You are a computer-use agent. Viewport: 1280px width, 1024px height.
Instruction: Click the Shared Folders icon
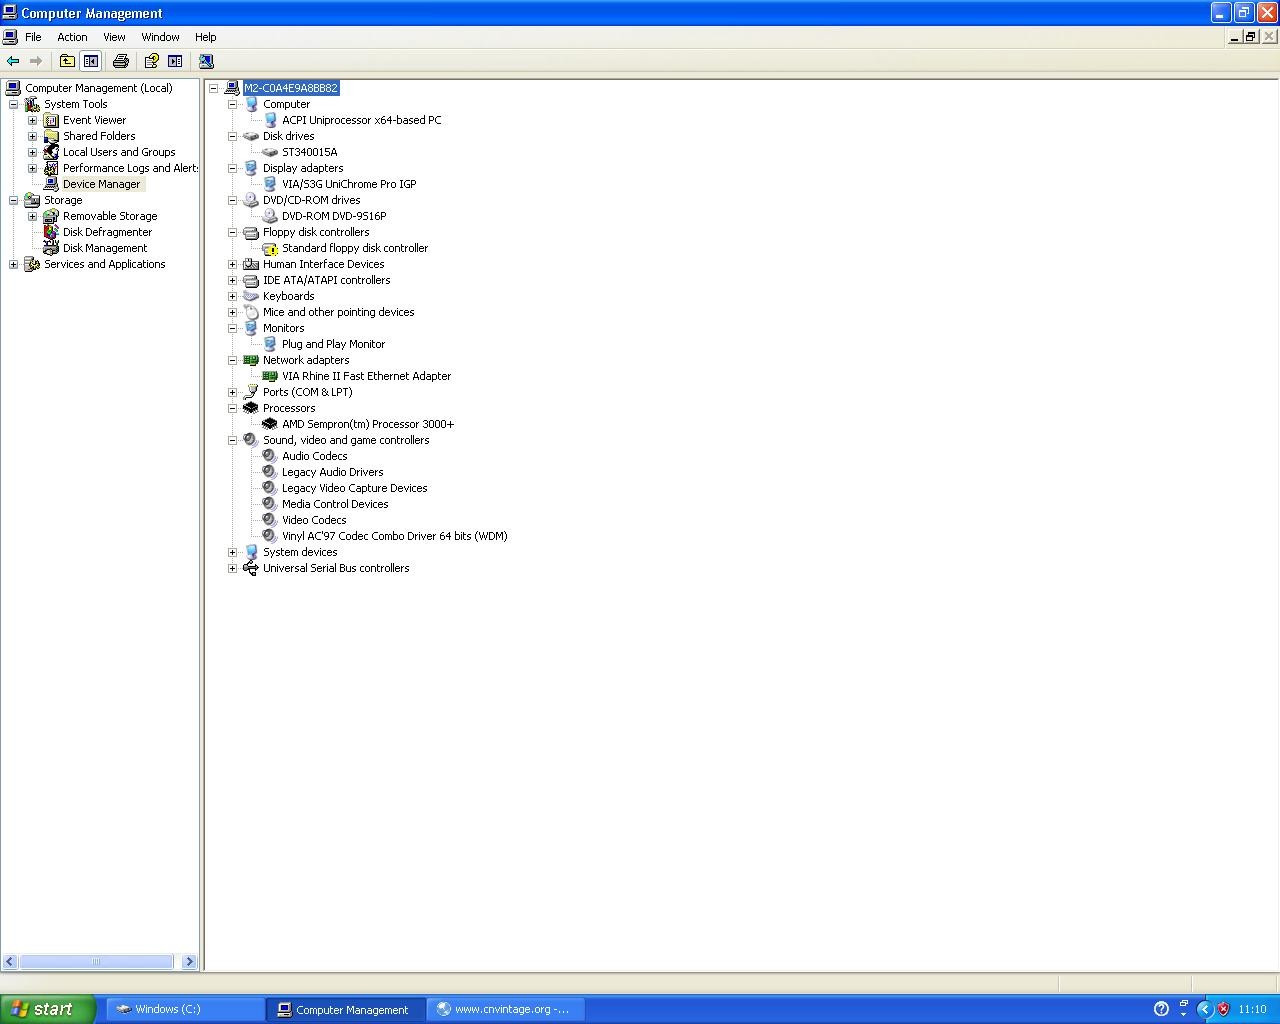pyautogui.click(x=51, y=136)
